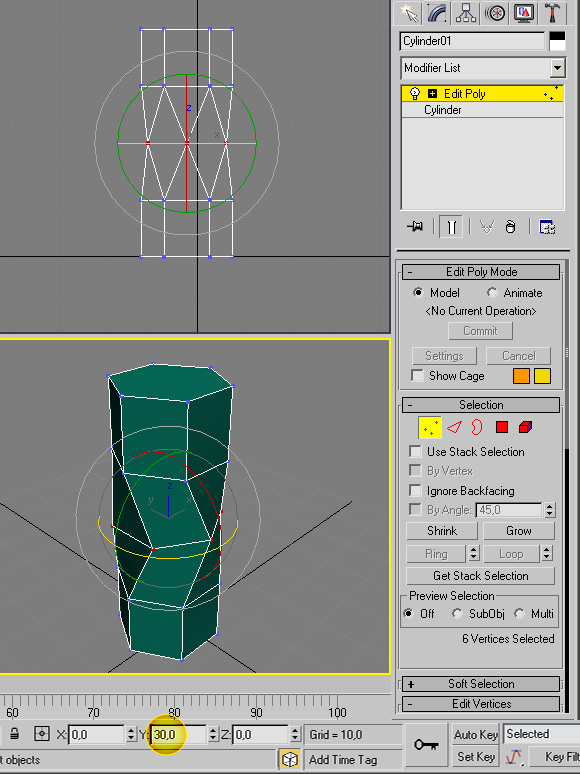The image size is (580, 774).
Task: Click the Shrink button
Action: click(442, 531)
